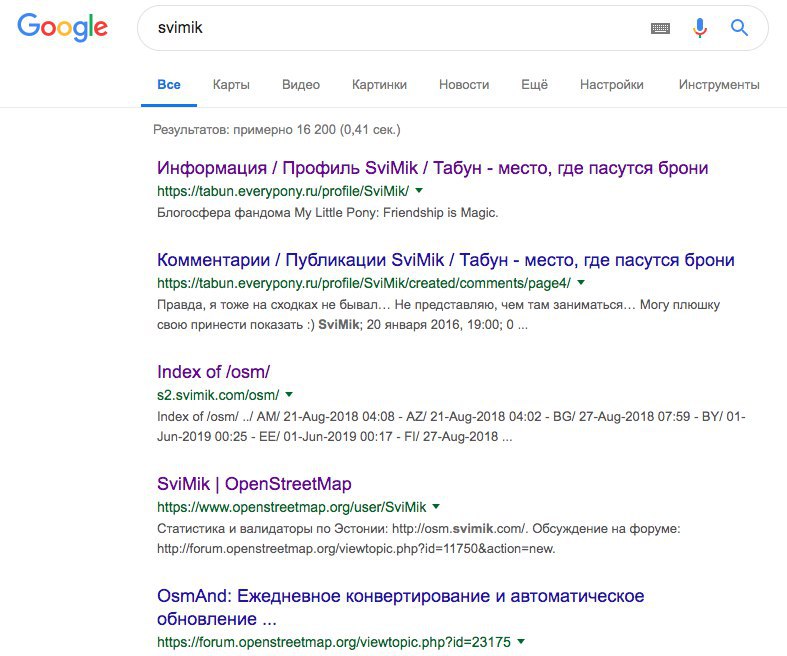Viewport: 787px width, 656px height.
Task: Click the magnifier search button
Action: click(739, 28)
